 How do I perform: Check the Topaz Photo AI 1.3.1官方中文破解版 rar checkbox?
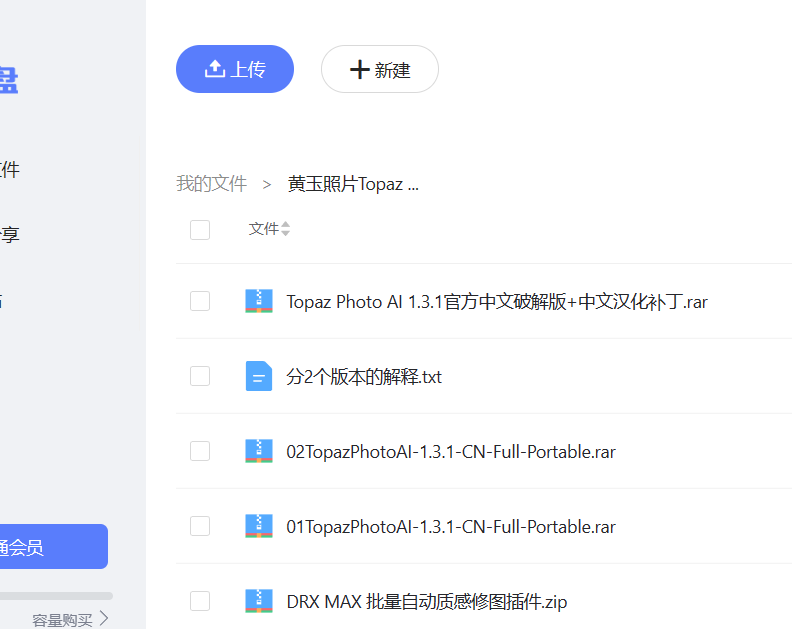coord(200,301)
